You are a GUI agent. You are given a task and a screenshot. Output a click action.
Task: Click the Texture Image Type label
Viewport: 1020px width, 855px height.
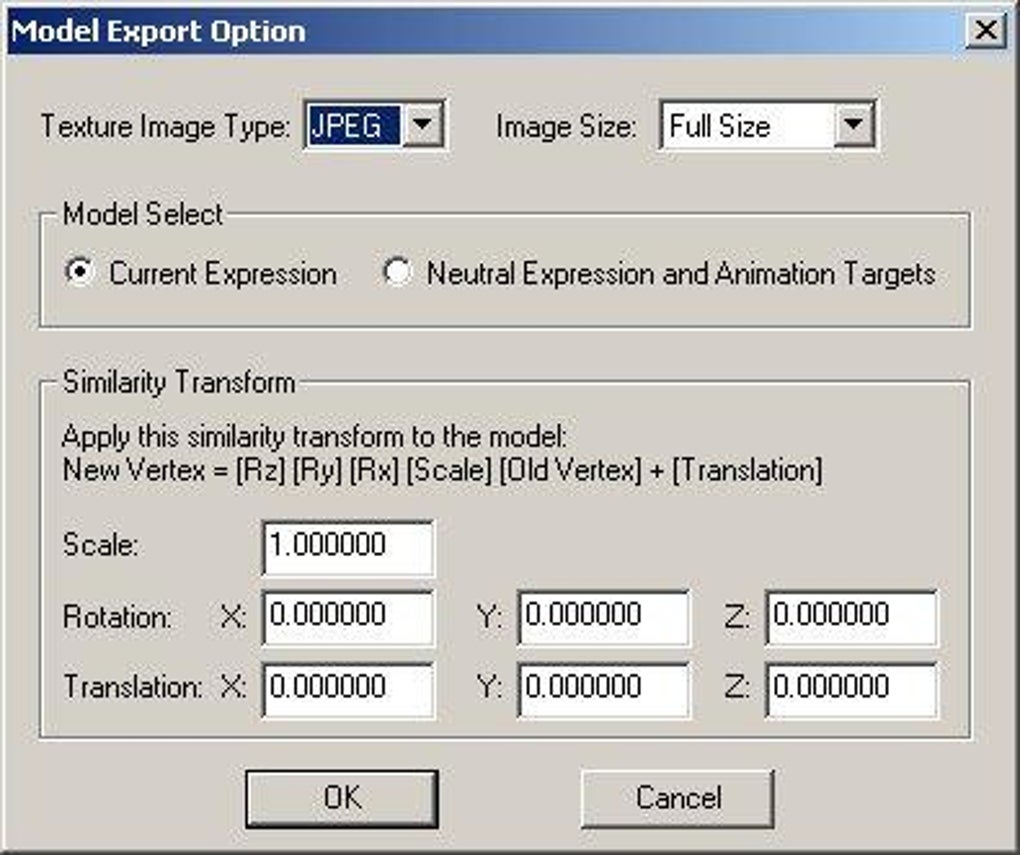166,127
